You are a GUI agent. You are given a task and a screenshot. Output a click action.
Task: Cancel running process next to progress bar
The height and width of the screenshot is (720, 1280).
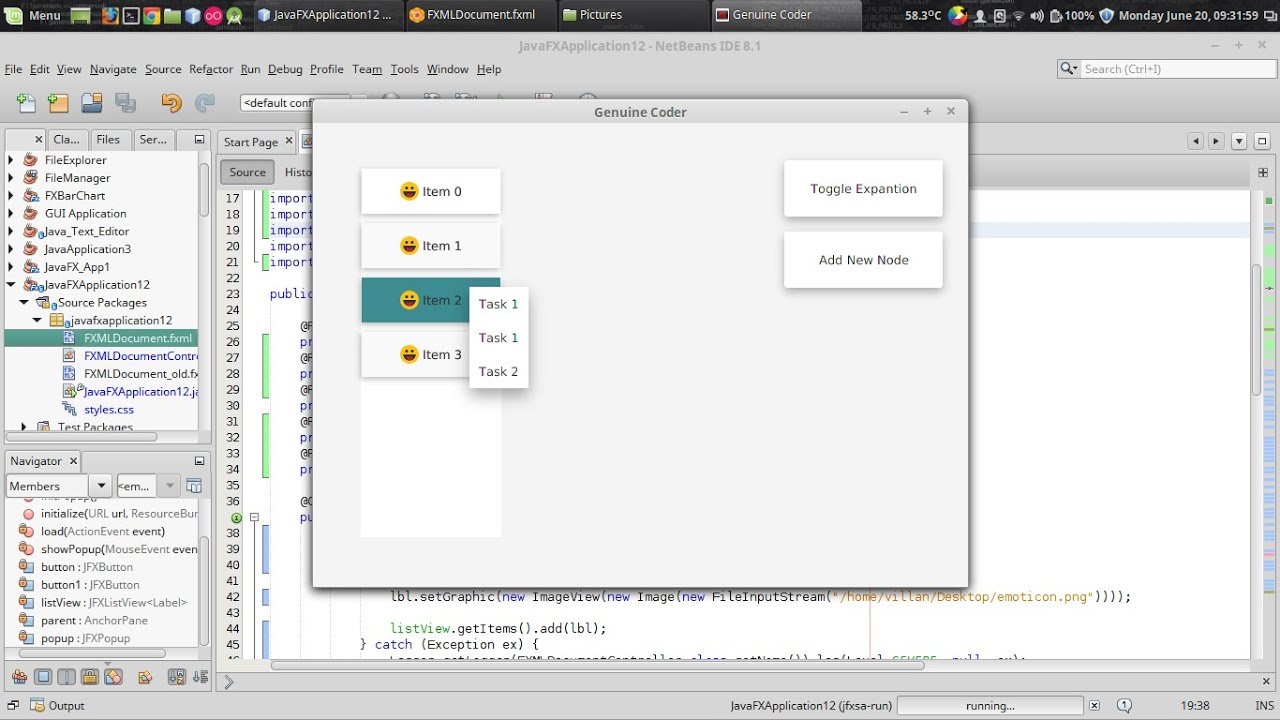[1094, 705]
